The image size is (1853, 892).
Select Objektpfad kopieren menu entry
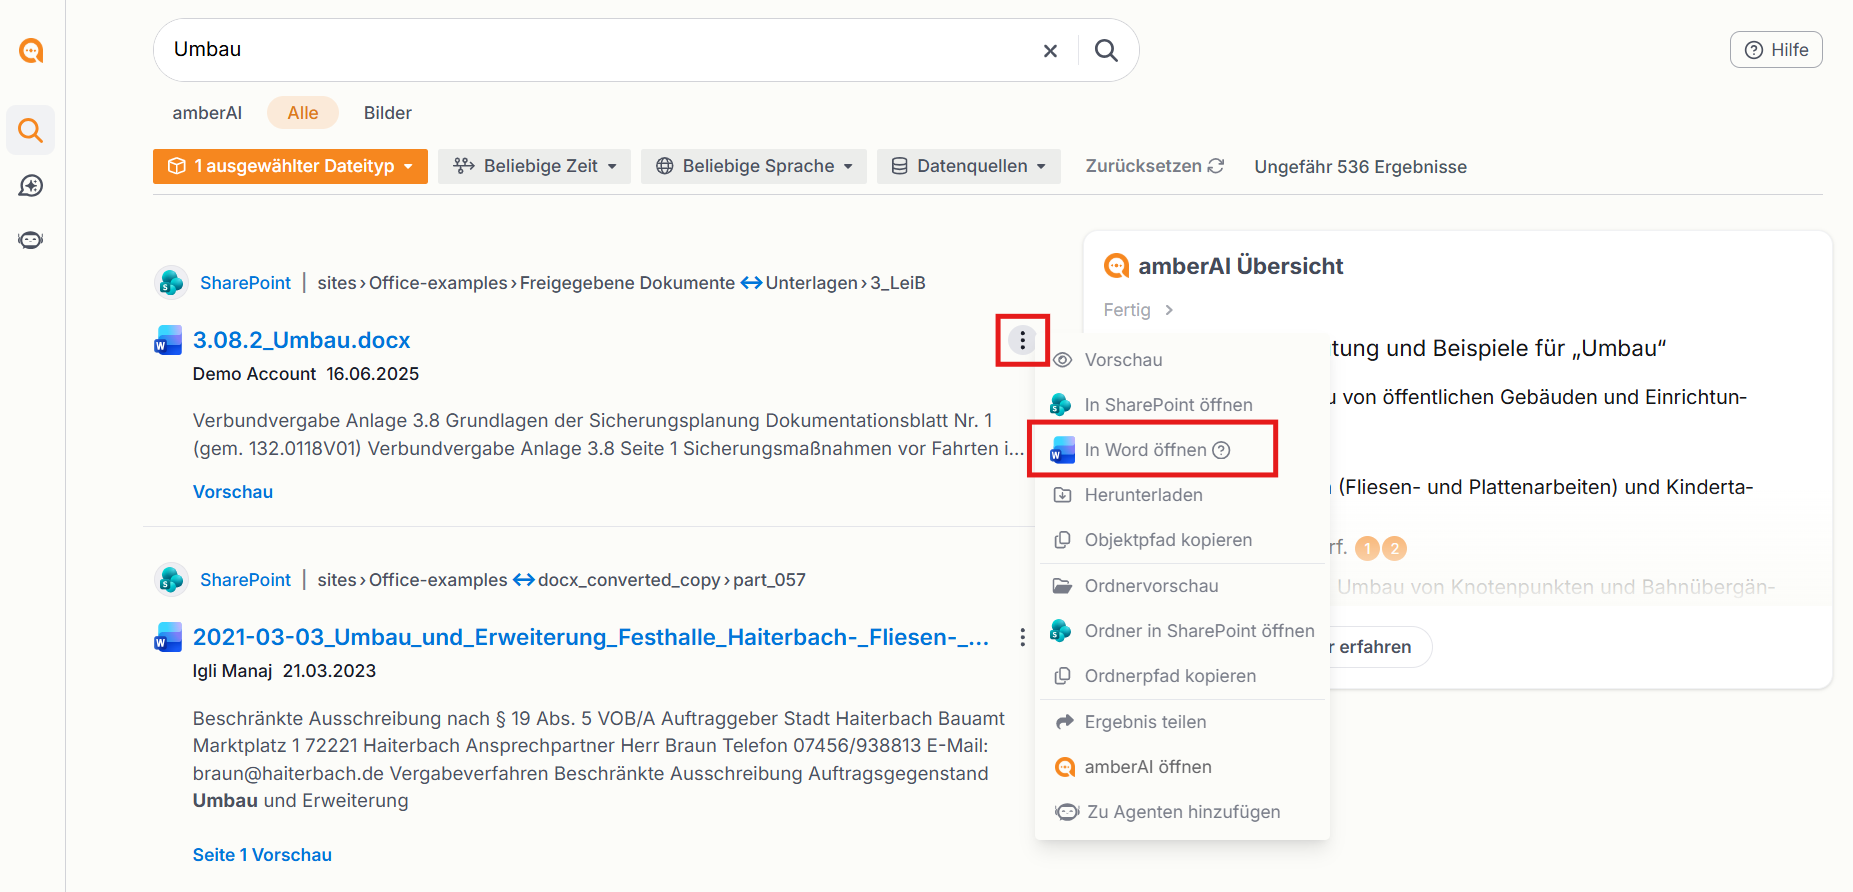tap(1182, 540)
